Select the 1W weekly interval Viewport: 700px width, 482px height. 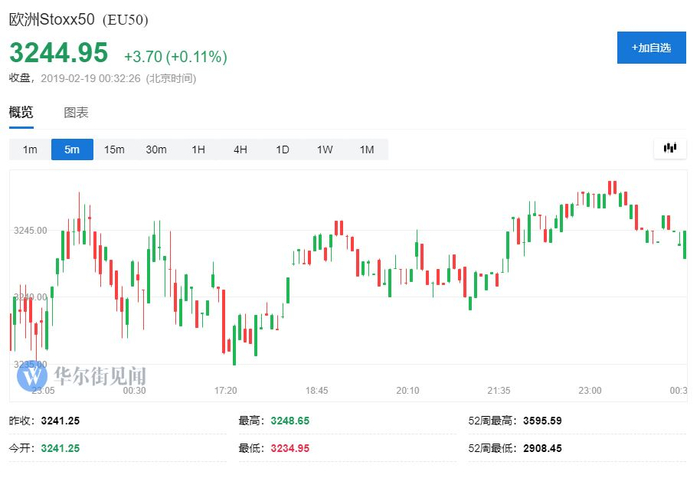325,150
